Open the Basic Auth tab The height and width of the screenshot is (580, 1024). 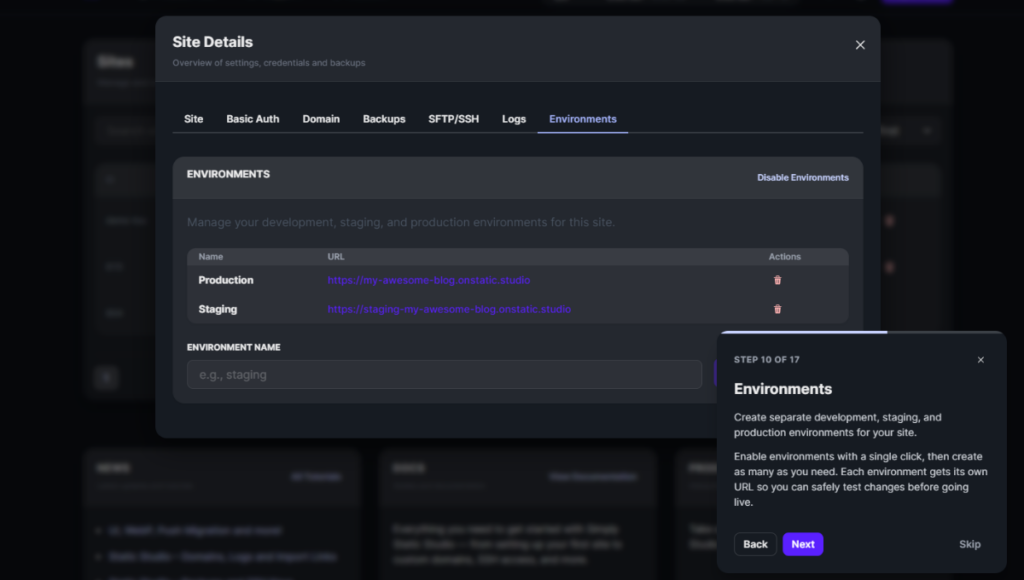[253, 119]
